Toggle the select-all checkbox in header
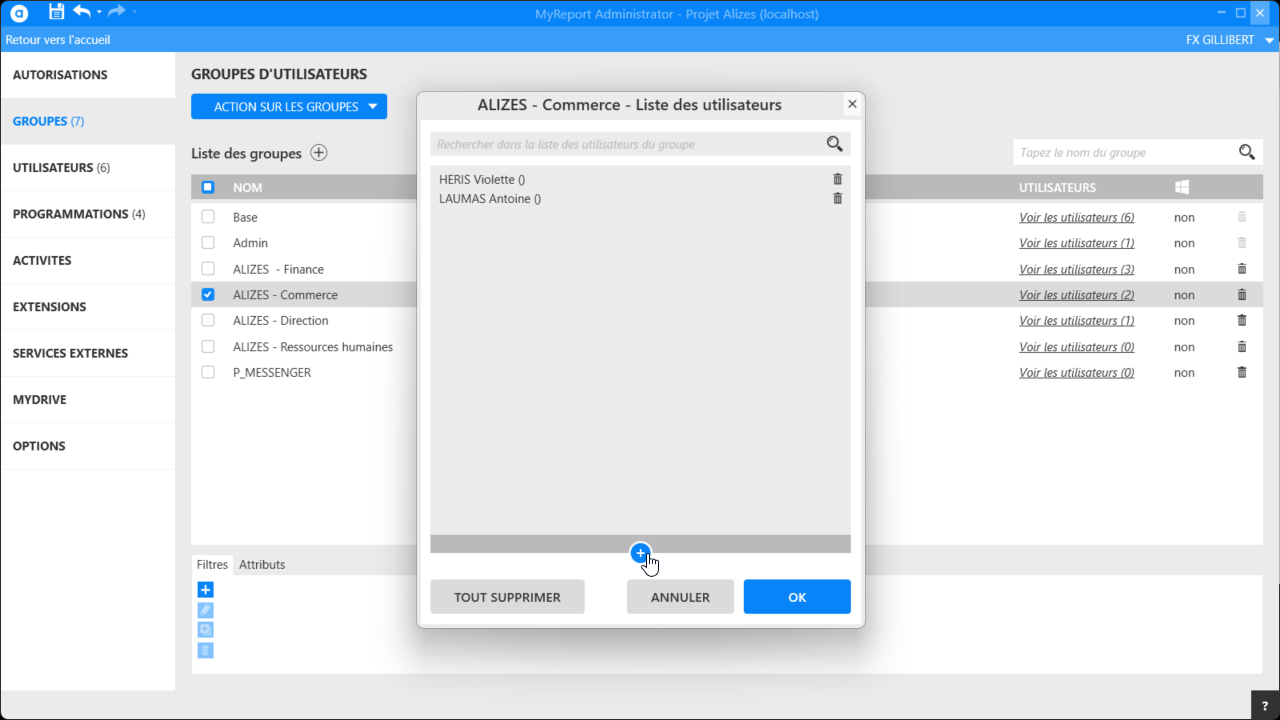The height and width of the screenshot is (720, 1280). [x=208, y=187]
